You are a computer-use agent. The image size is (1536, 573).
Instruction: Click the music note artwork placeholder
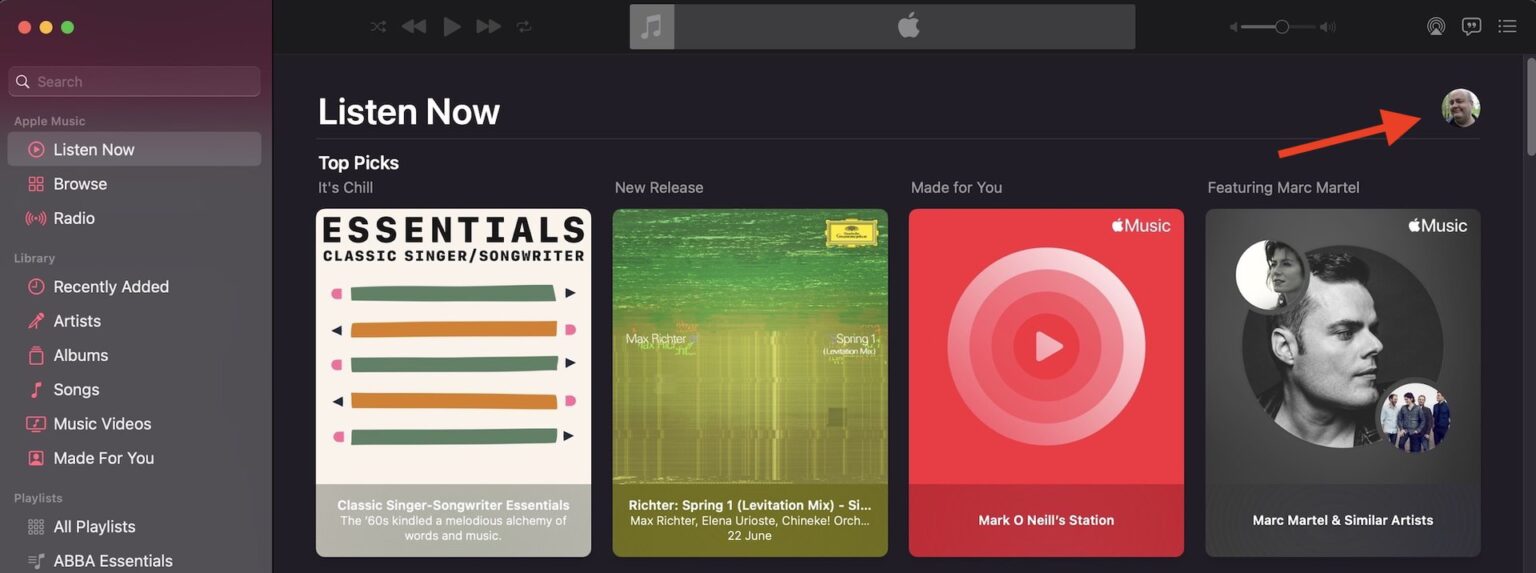pyautogui.click(x=652, y=27)
